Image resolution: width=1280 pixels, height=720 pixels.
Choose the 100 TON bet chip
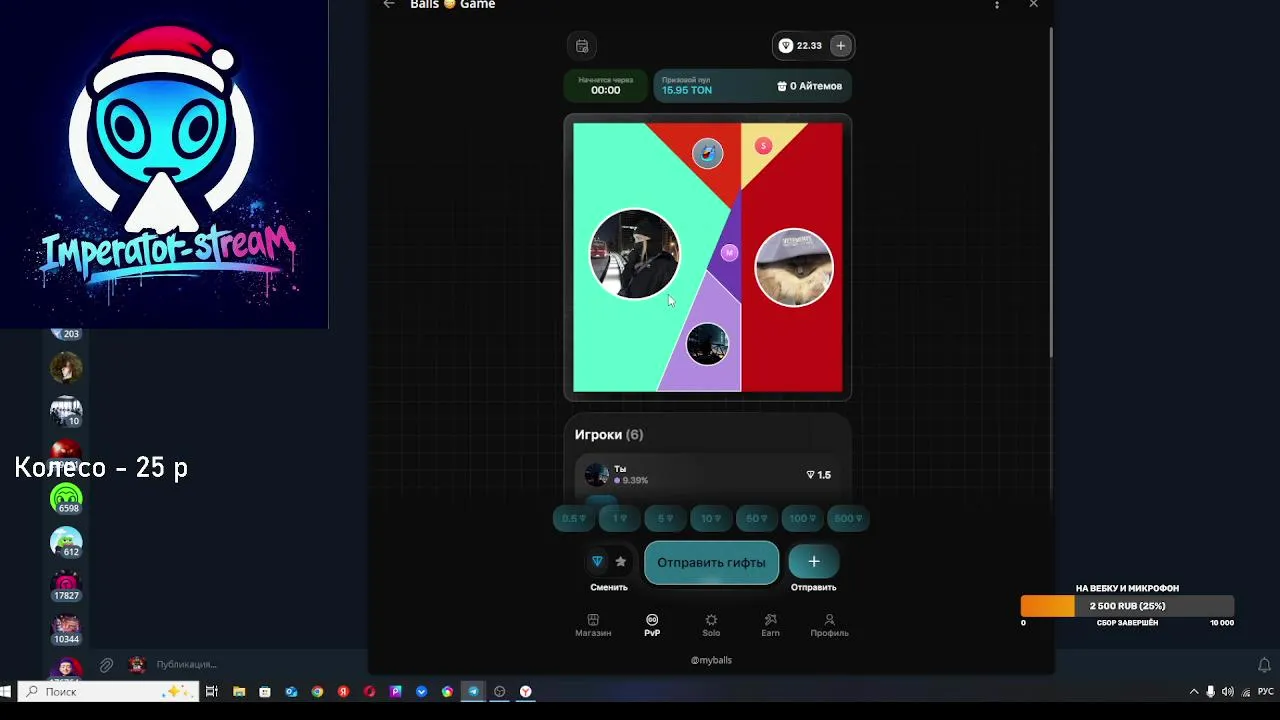(803, 518)
